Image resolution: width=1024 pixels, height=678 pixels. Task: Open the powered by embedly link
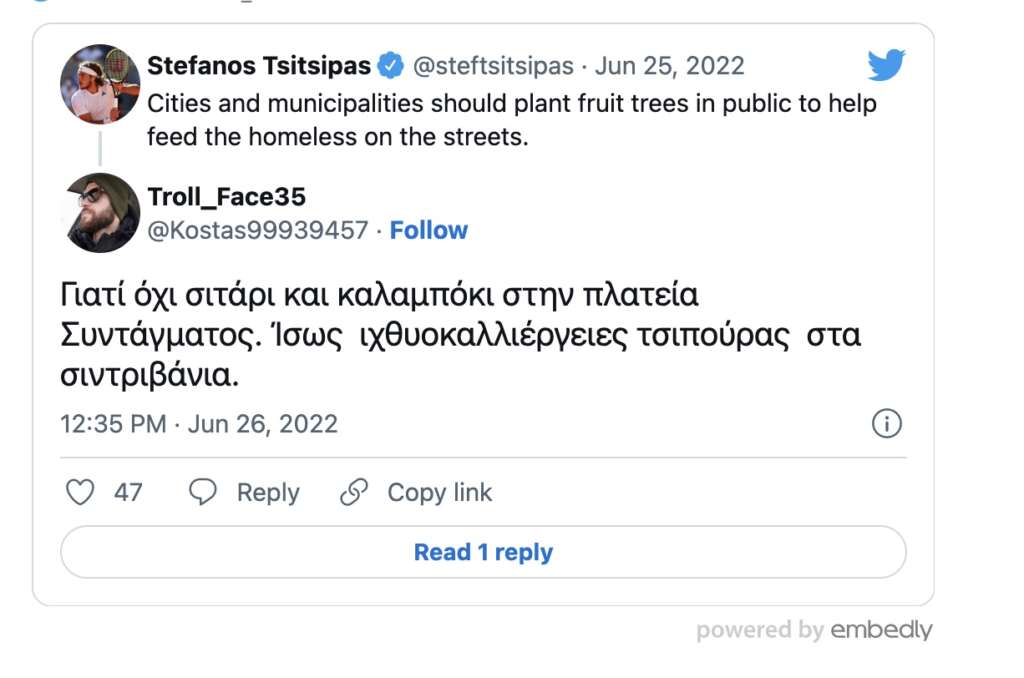point(814,630)
